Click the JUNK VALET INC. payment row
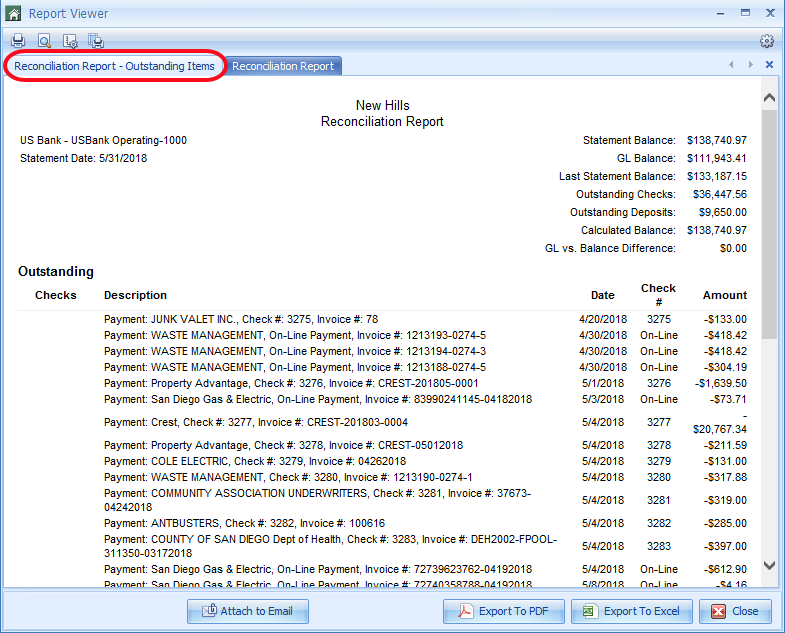This screenshot has width=785, height=633. [240, 319]
